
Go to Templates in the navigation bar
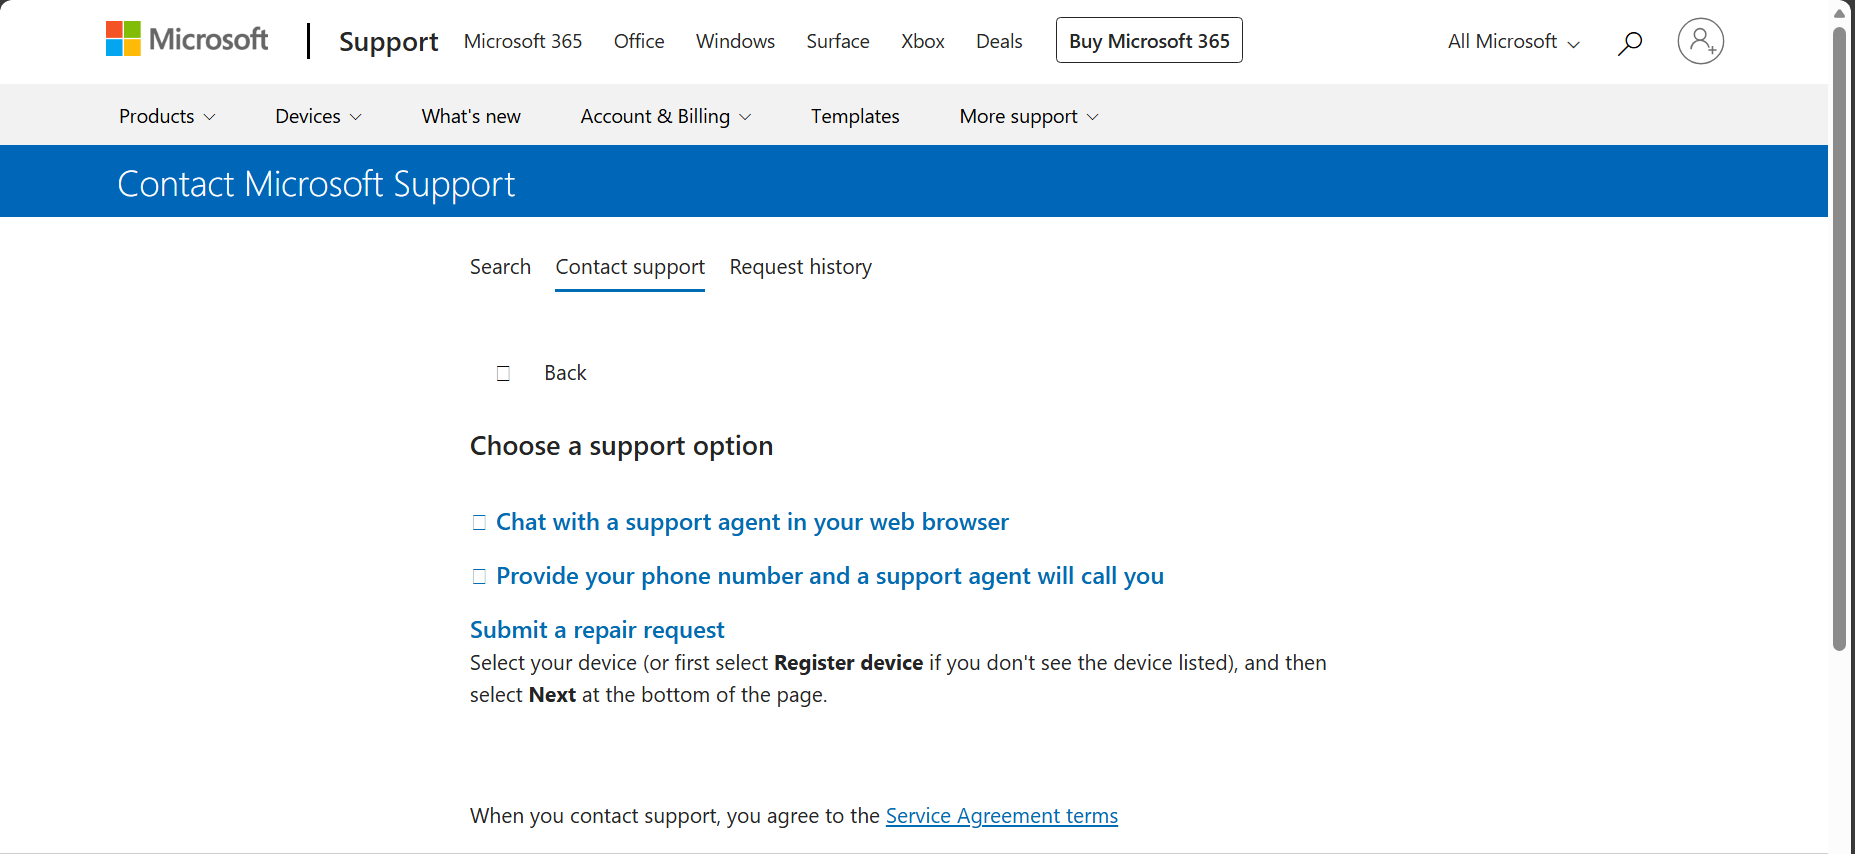(x=855, y=116)
